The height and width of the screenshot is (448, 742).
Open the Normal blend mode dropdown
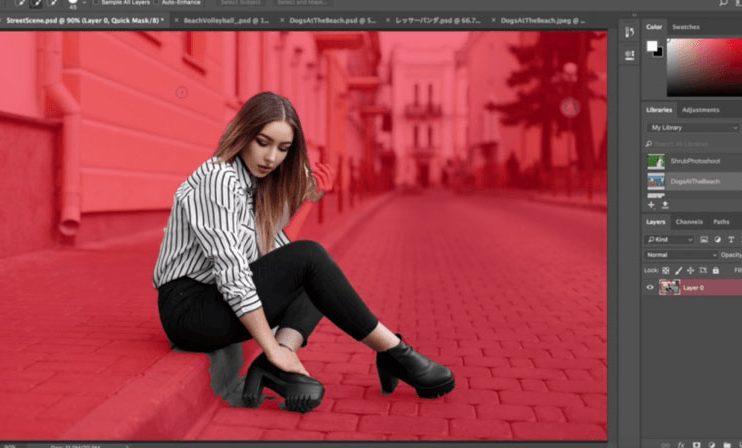coord(681,255)
